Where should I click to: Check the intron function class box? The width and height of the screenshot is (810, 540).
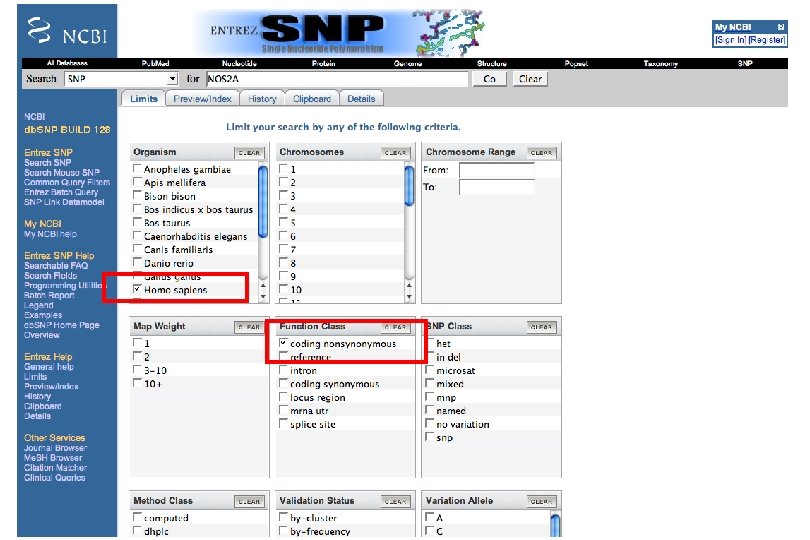coord(283,370)
